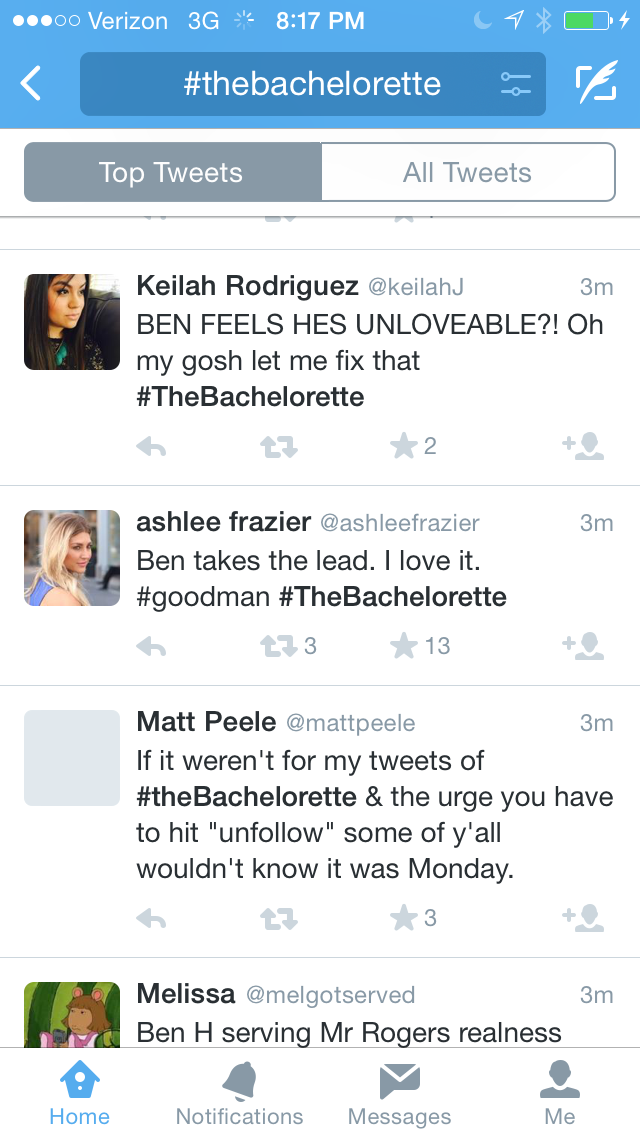The width and height of the screenshot is (640, 1136).
Task: Retweet ashlee frazier's tweet
Action: pos(279,647)
